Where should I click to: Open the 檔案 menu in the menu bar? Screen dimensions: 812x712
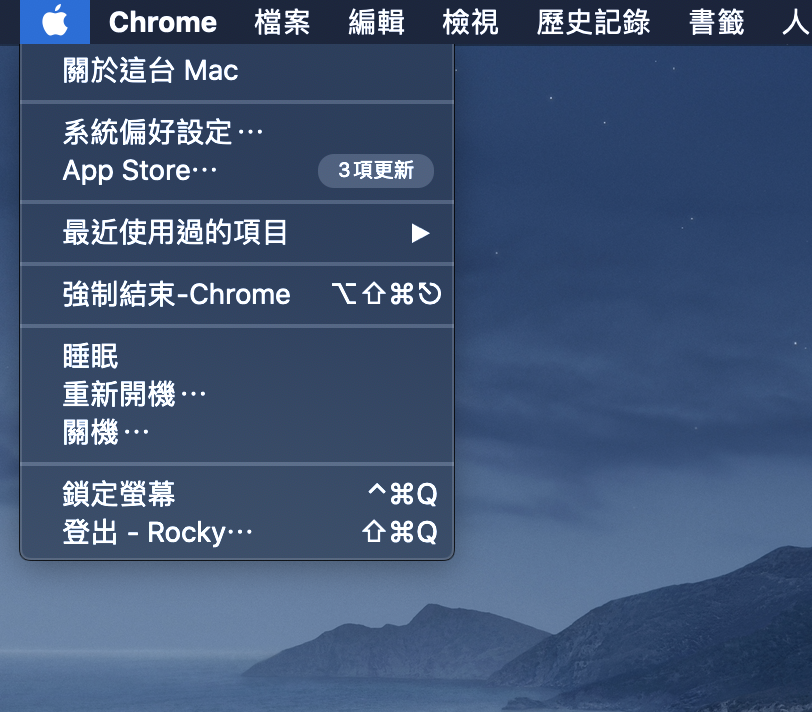[282, 21]
